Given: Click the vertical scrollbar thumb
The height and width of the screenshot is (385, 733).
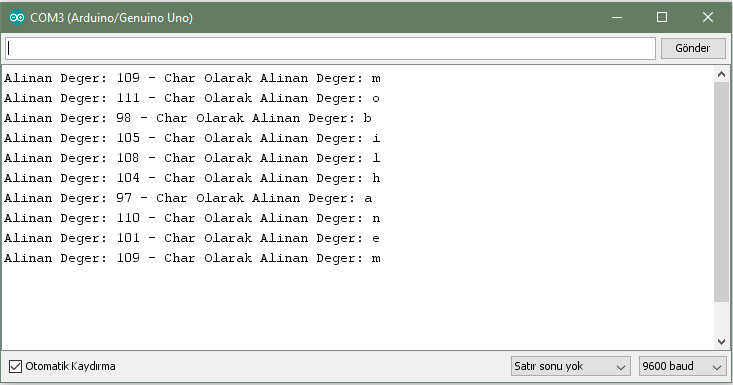Looking at the screenshot, I should 721,192.
